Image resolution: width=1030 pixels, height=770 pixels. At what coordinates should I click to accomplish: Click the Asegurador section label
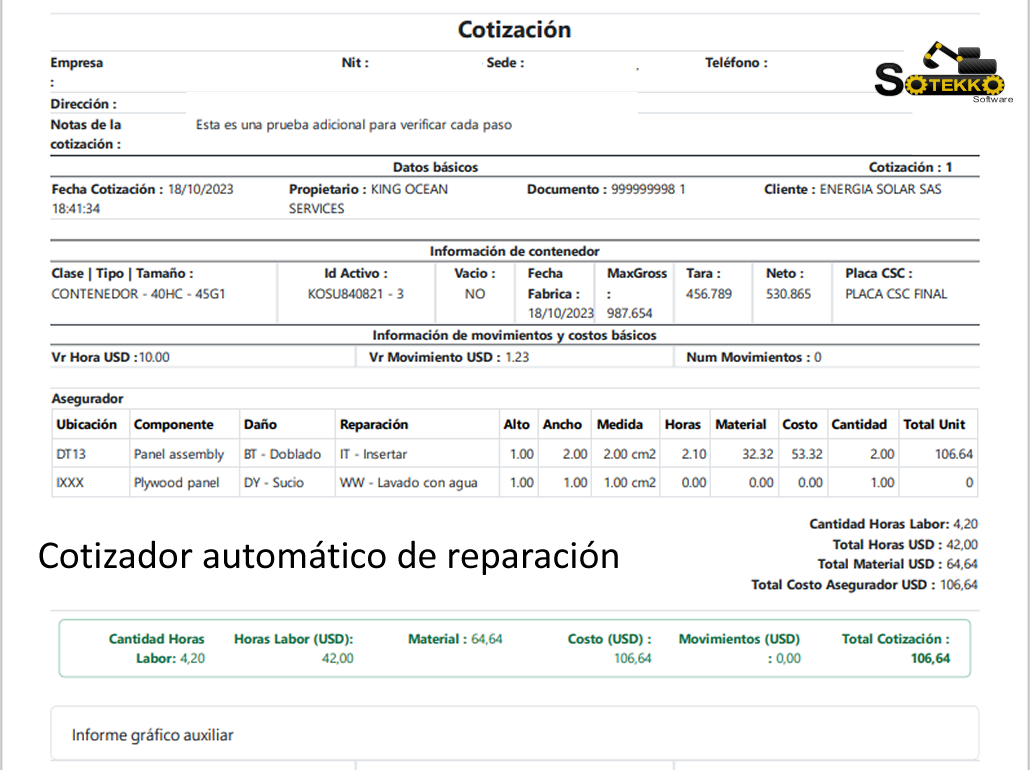click(x=87, y=399)
